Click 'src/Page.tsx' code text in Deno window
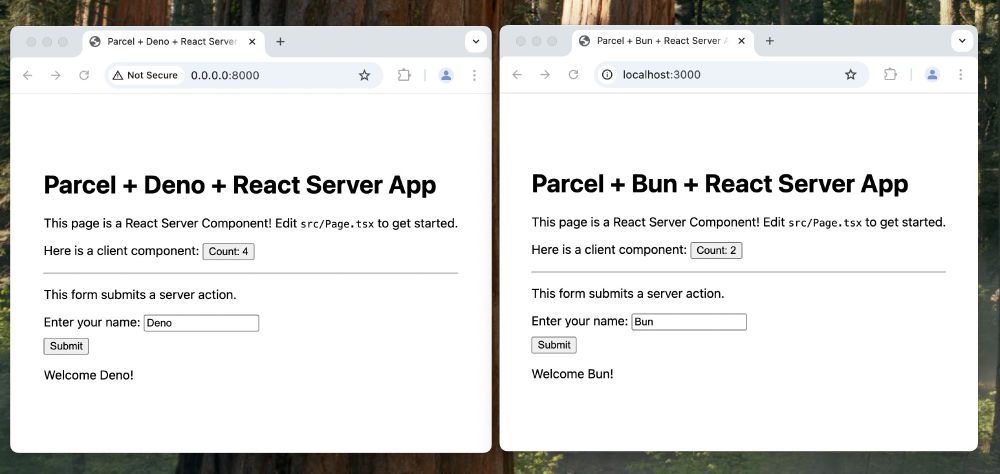 click(x=337, y=225)
